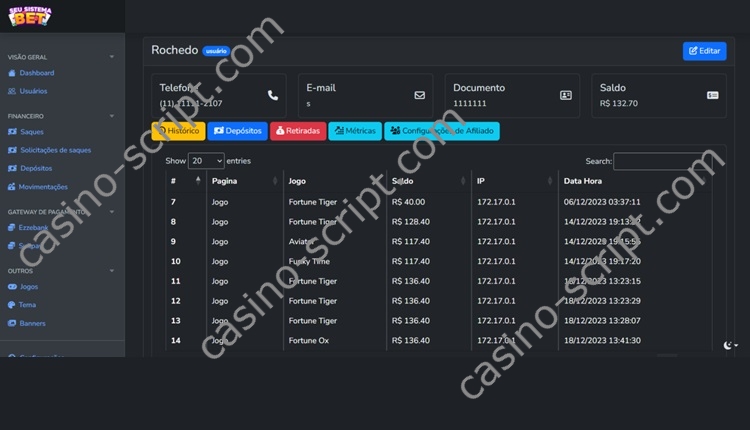Open Dashboard from the sidebar
Viewport: 750px width, 430px height.
coord(36,73)
